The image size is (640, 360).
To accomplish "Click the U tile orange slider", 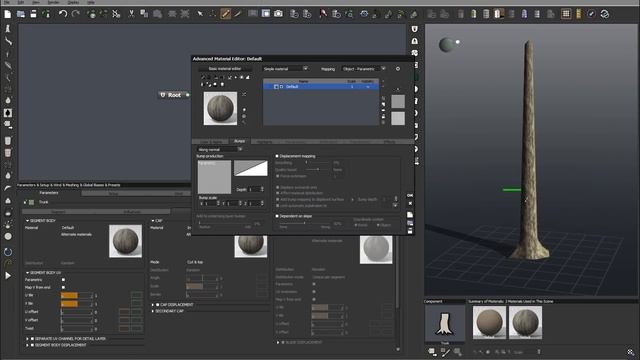I will 76,296.
